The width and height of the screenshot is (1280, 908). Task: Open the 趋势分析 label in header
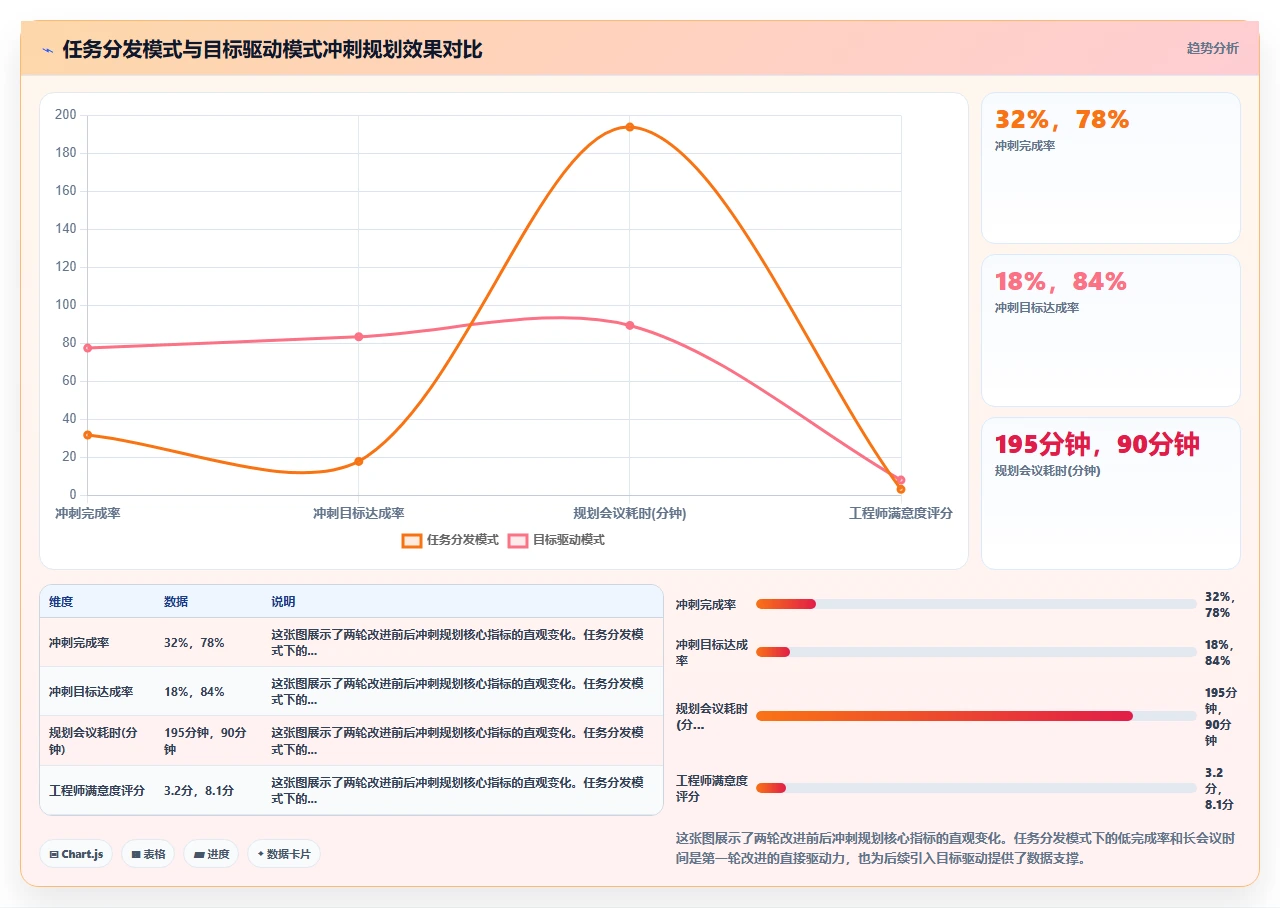tap(1212, 48)
